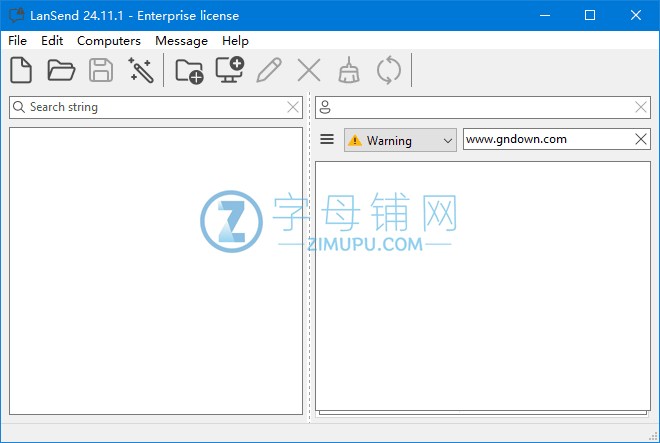Open the Computers menu
The image size is (660, 443).
click(x=109, y=41)
